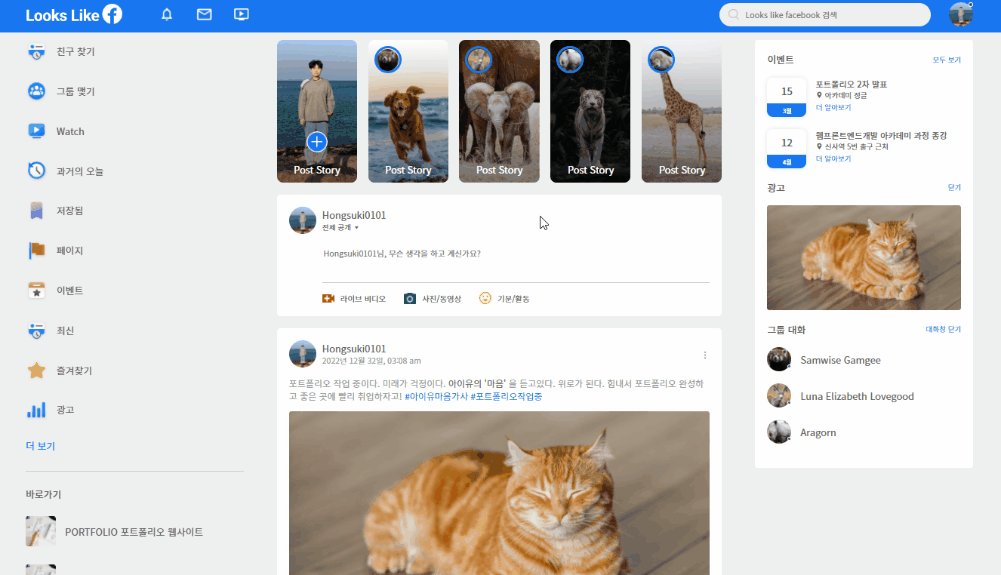
Task: Click the 기분/활동 smiley icon
Action: click(x=485, y=298)
